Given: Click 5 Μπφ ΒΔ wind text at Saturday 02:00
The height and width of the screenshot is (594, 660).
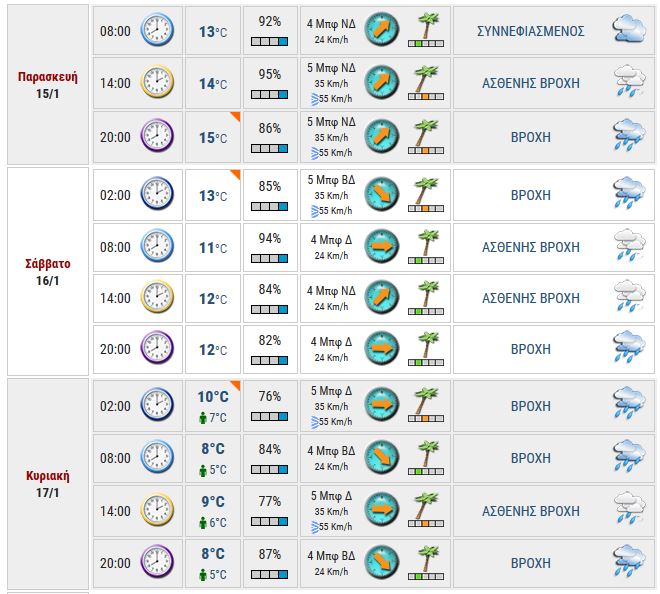Looking at the screenshot, I should coord(331,180).
